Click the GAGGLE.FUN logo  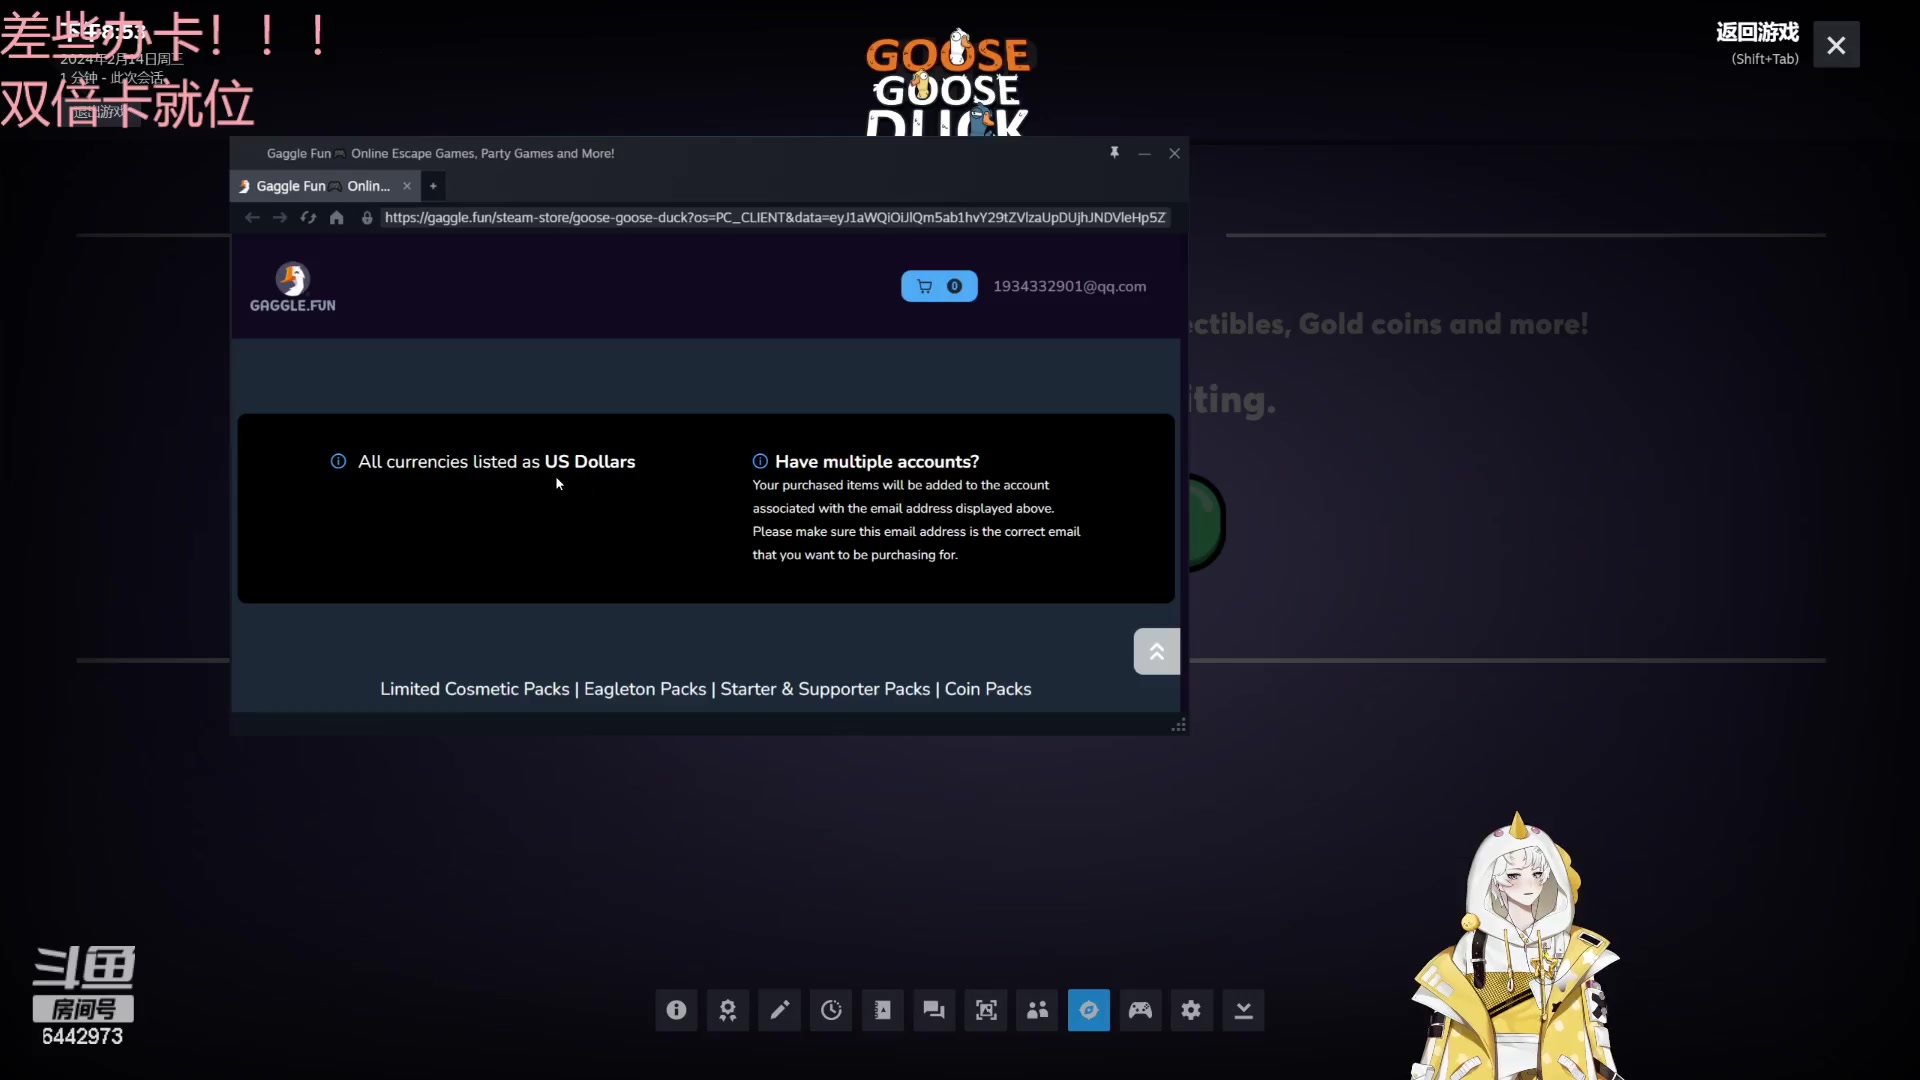[293, 287]
